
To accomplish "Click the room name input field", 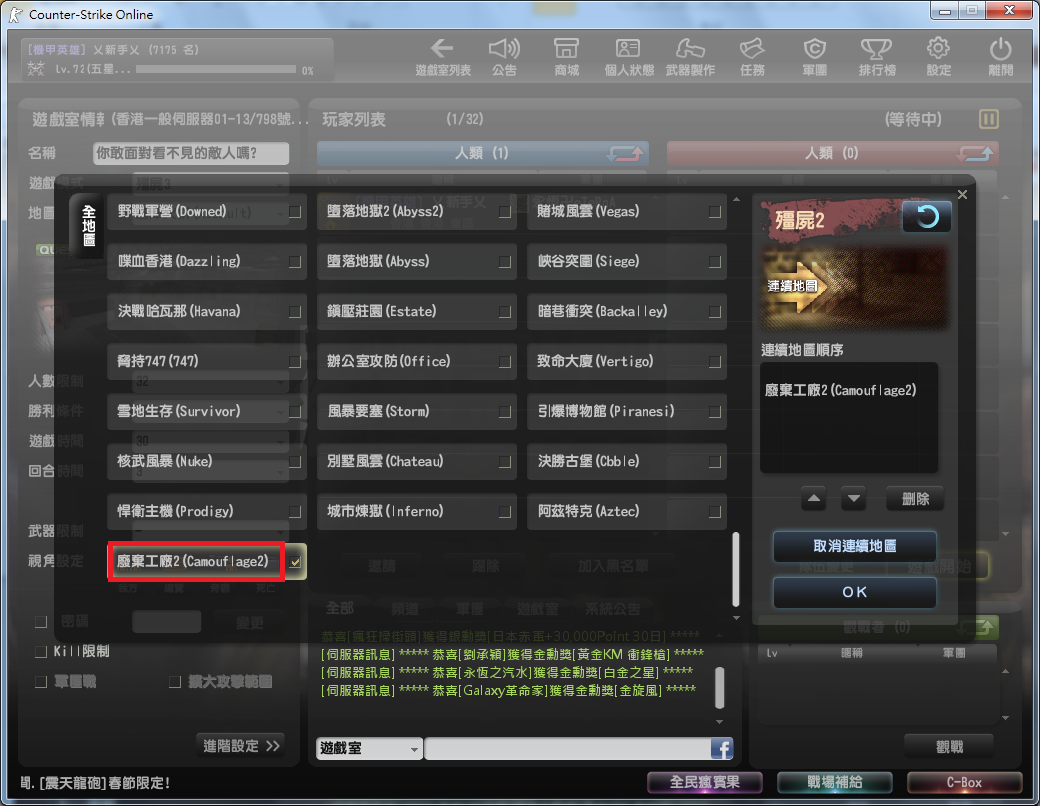I will coord(191,153).
